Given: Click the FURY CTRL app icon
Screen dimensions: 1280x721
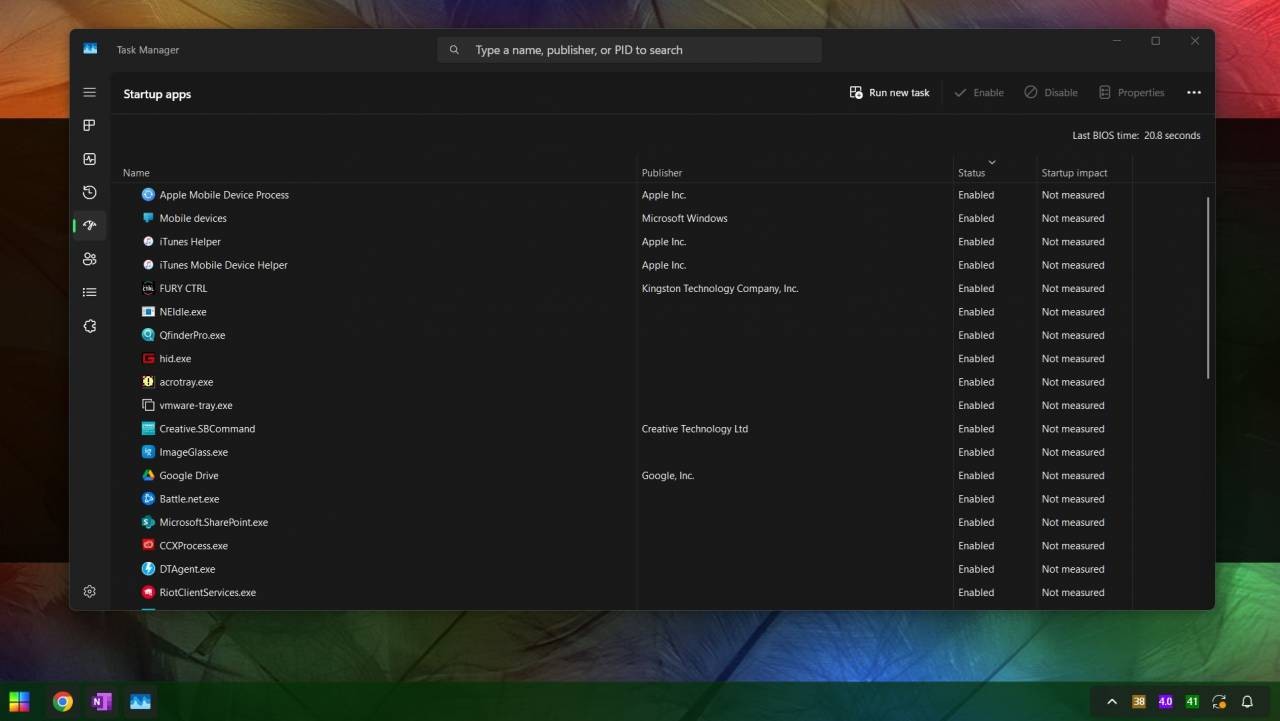Looking at the screenshot, I should click(148, 288).
